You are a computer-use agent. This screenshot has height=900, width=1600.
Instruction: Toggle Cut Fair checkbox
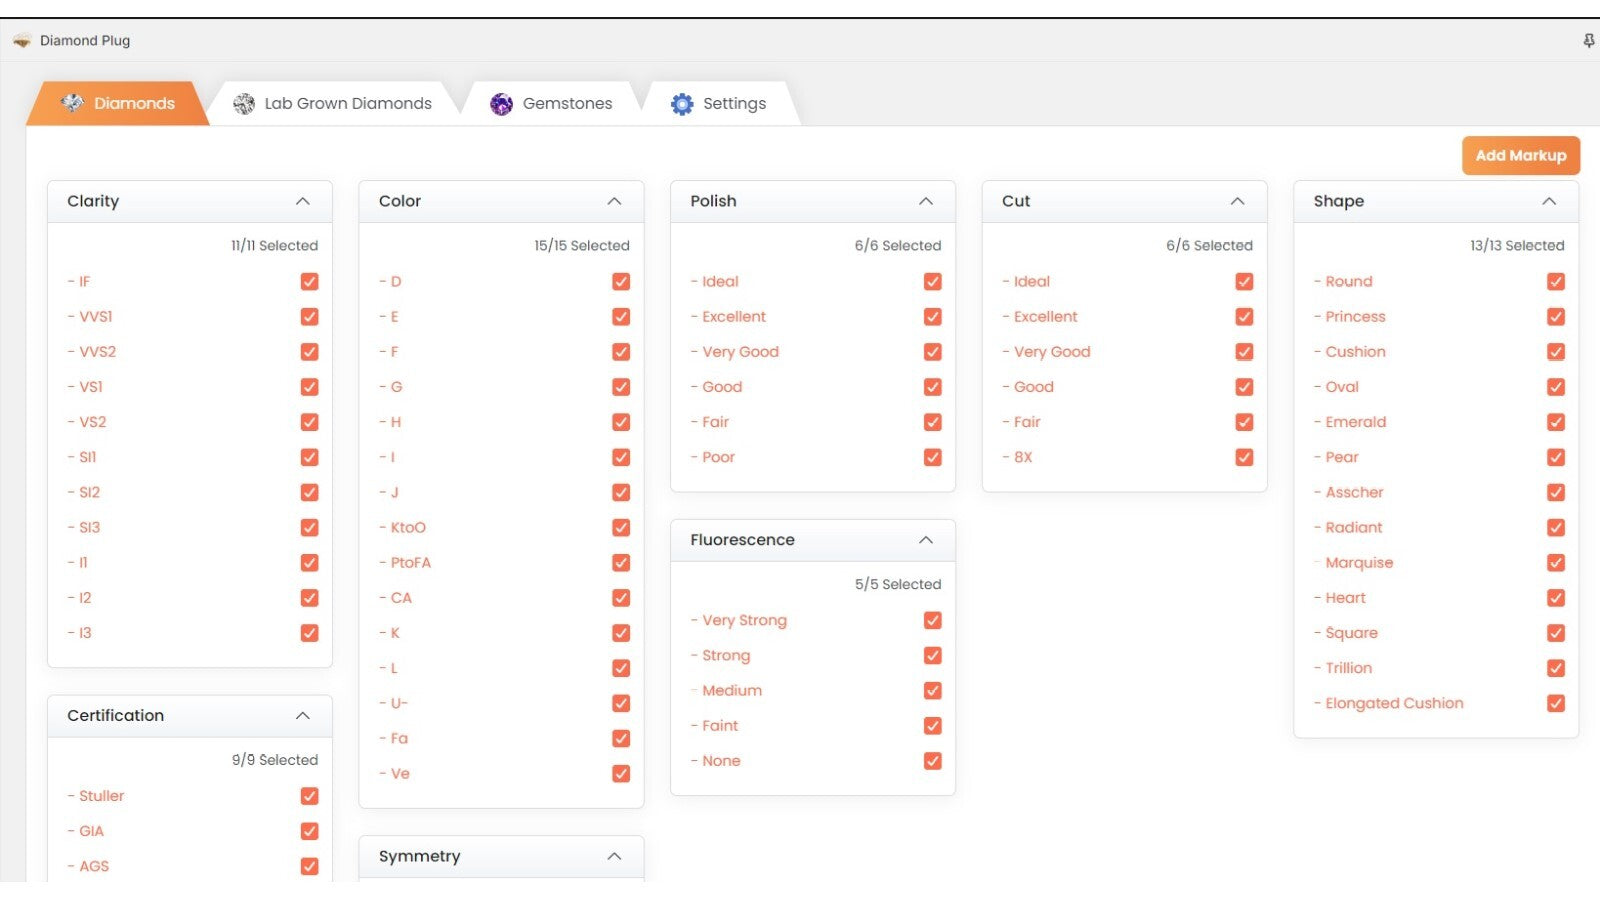tap(1244, 422)
